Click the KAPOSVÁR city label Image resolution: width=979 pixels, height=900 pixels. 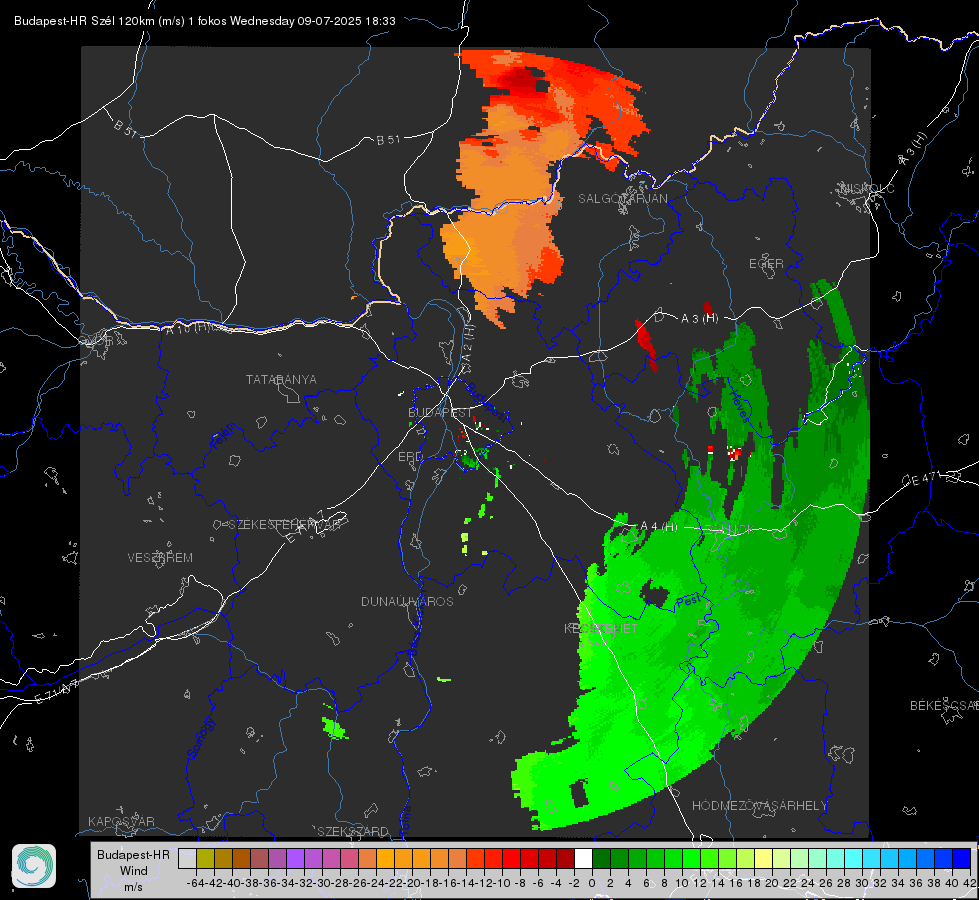coord(121,821)
